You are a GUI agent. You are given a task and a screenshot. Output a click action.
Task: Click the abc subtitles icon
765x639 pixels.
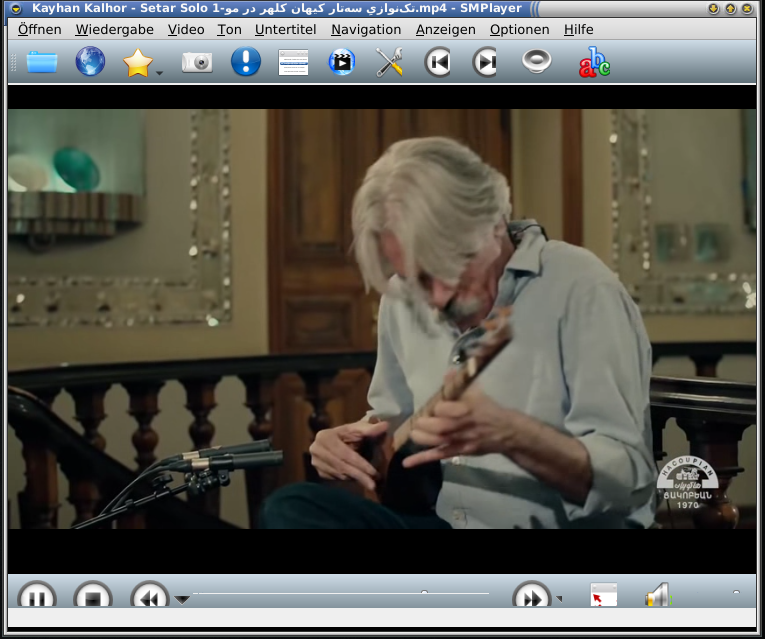[x=594, y=63]
